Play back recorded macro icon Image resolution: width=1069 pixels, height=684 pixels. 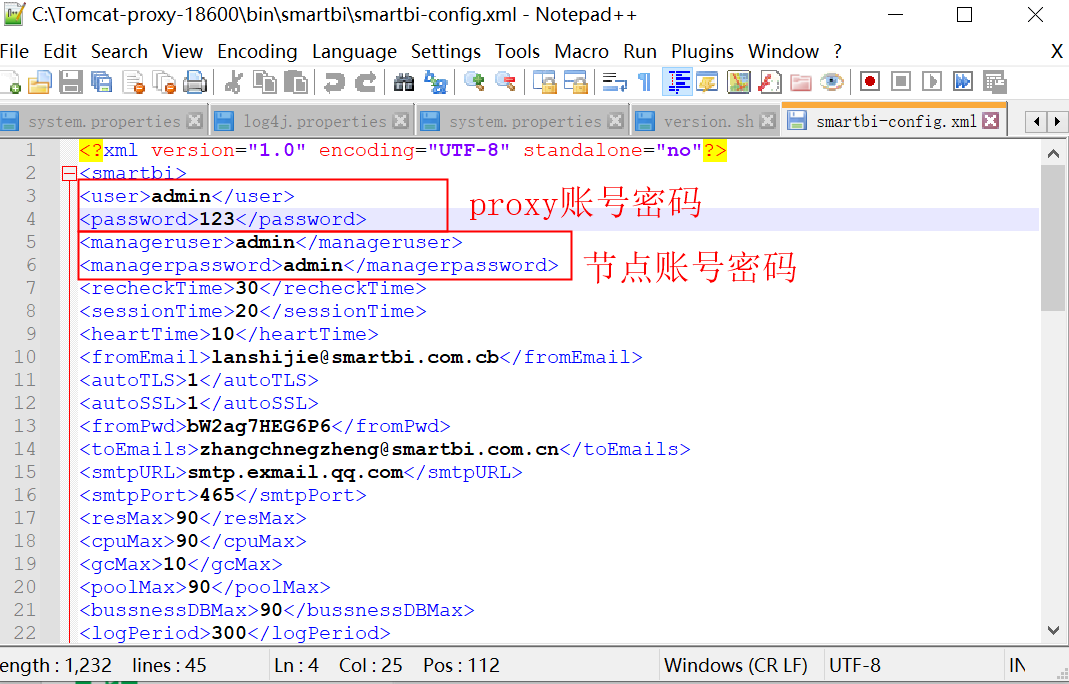coord(931,83)
